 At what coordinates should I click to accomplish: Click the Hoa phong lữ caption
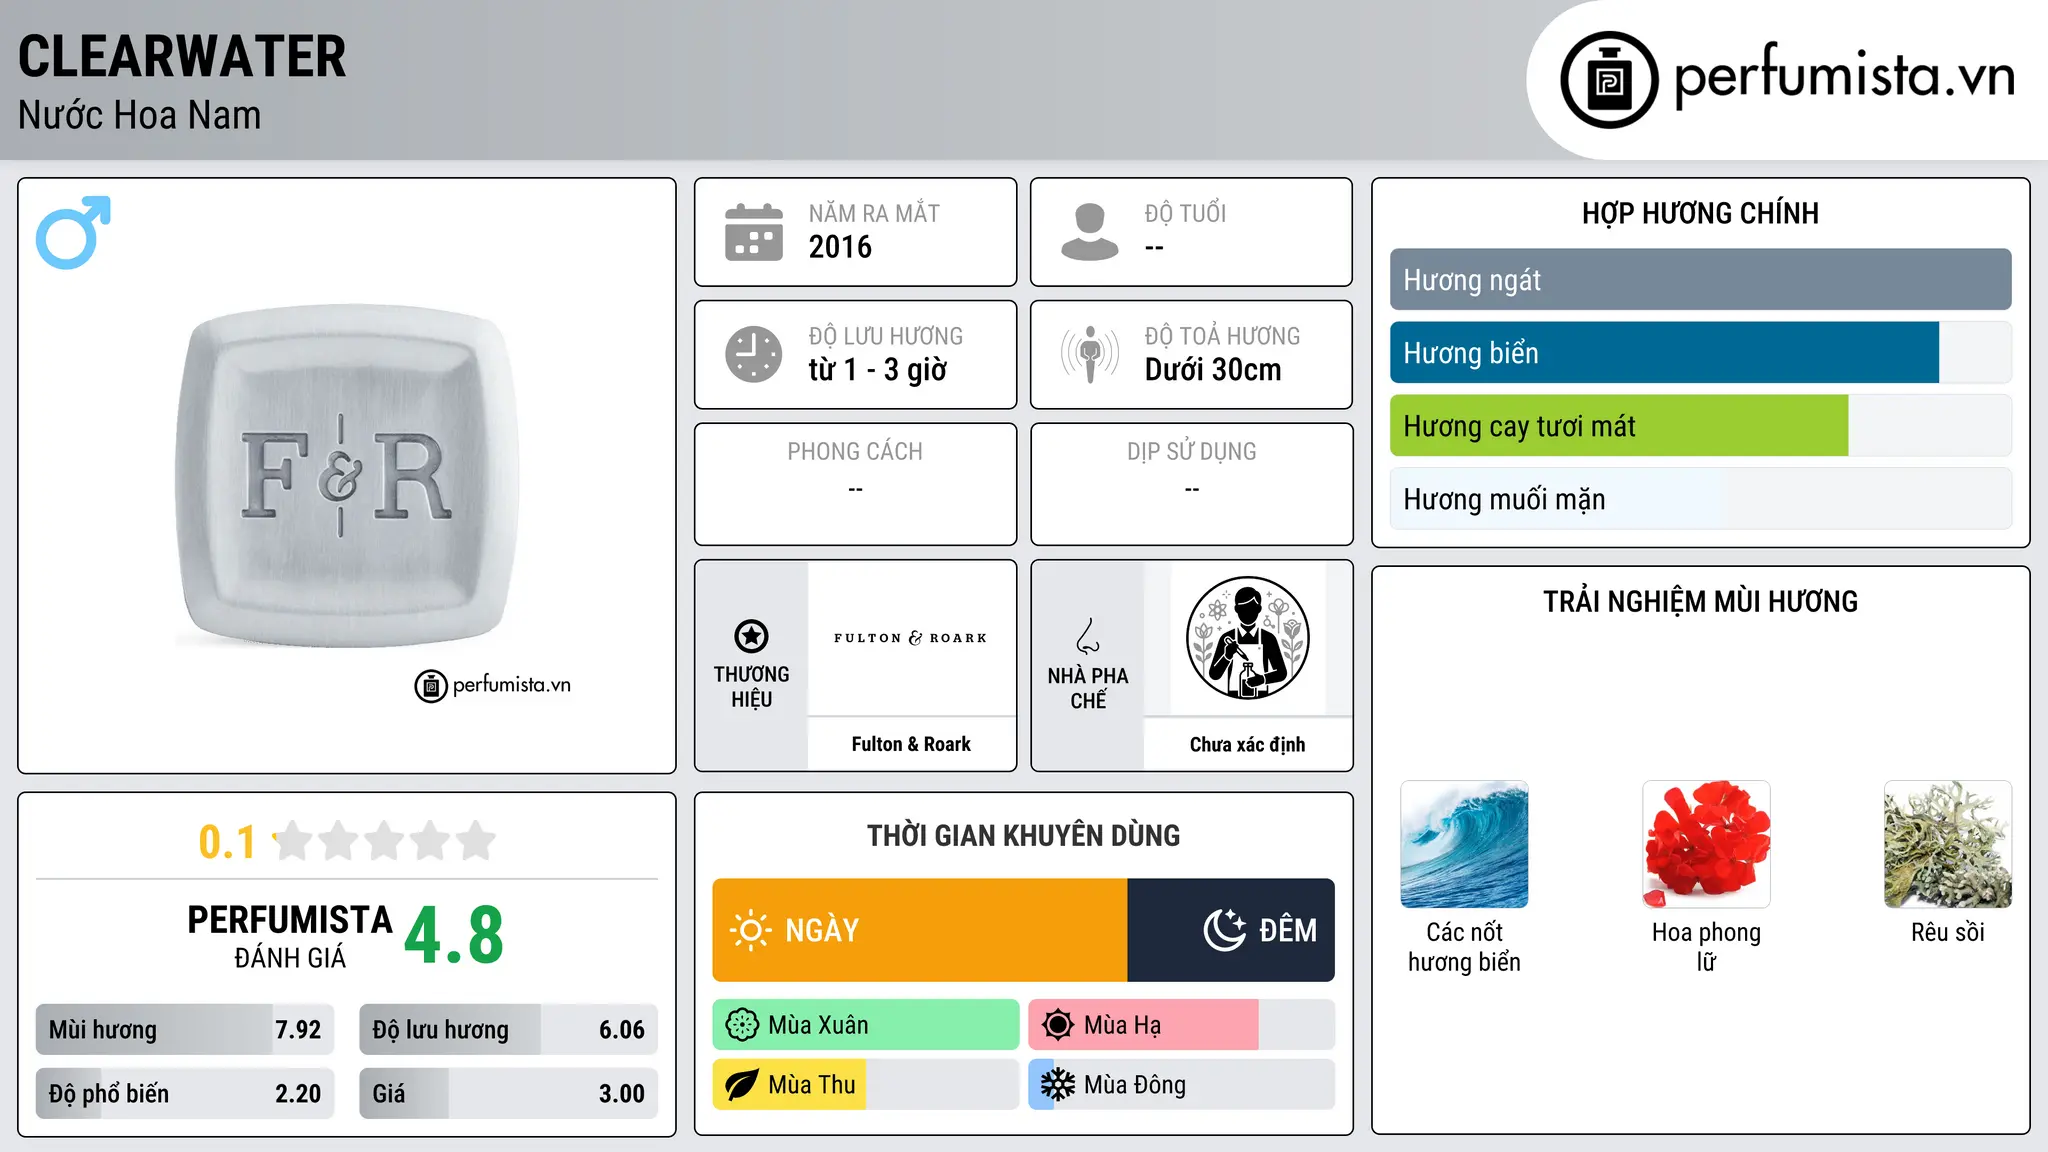coord(1706,947)
